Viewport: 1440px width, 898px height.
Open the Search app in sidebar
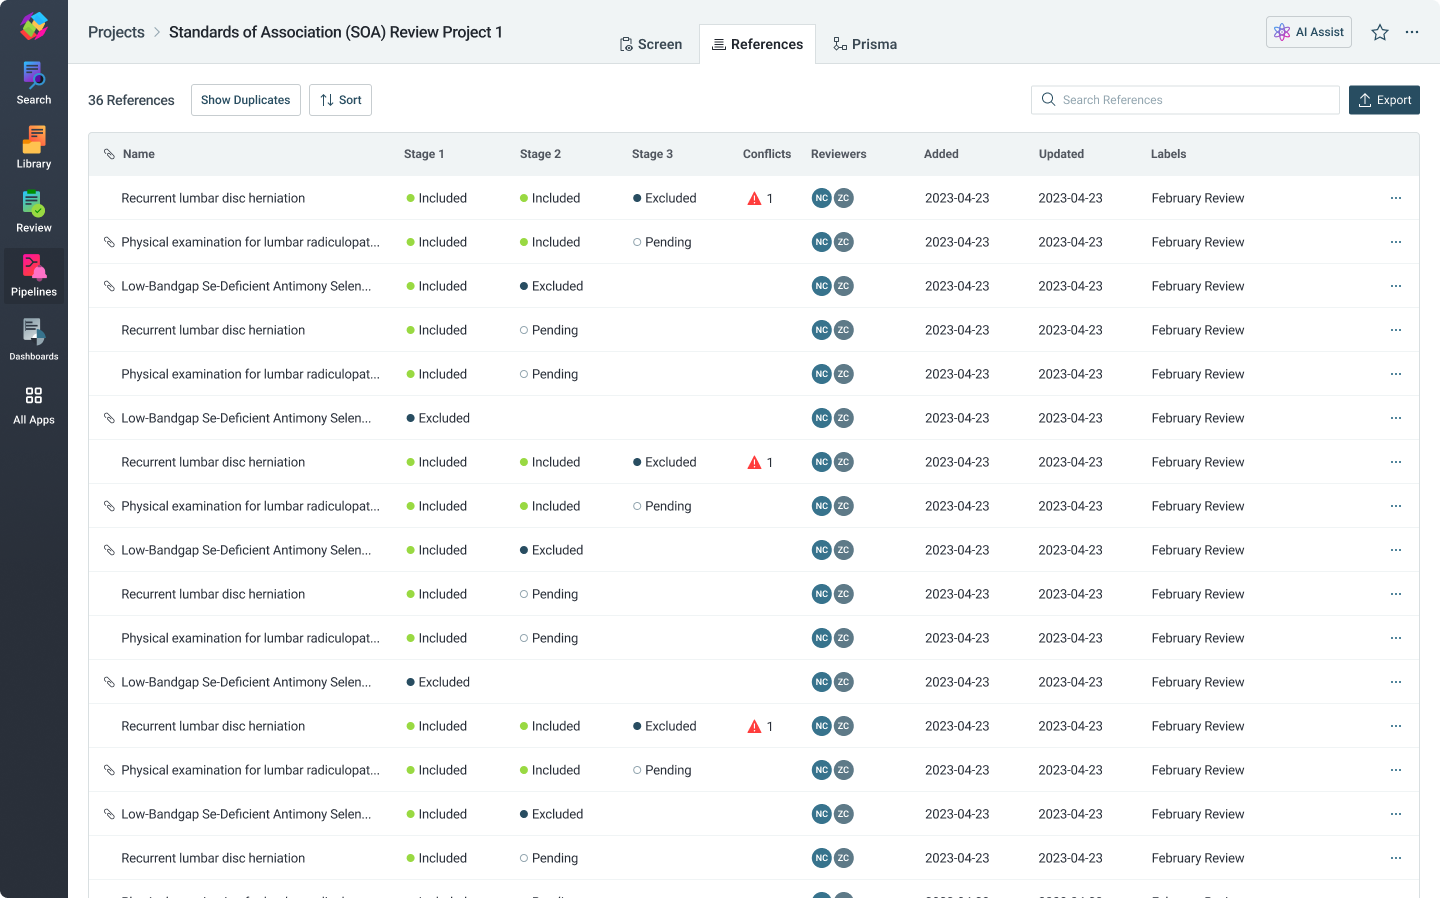34,84
